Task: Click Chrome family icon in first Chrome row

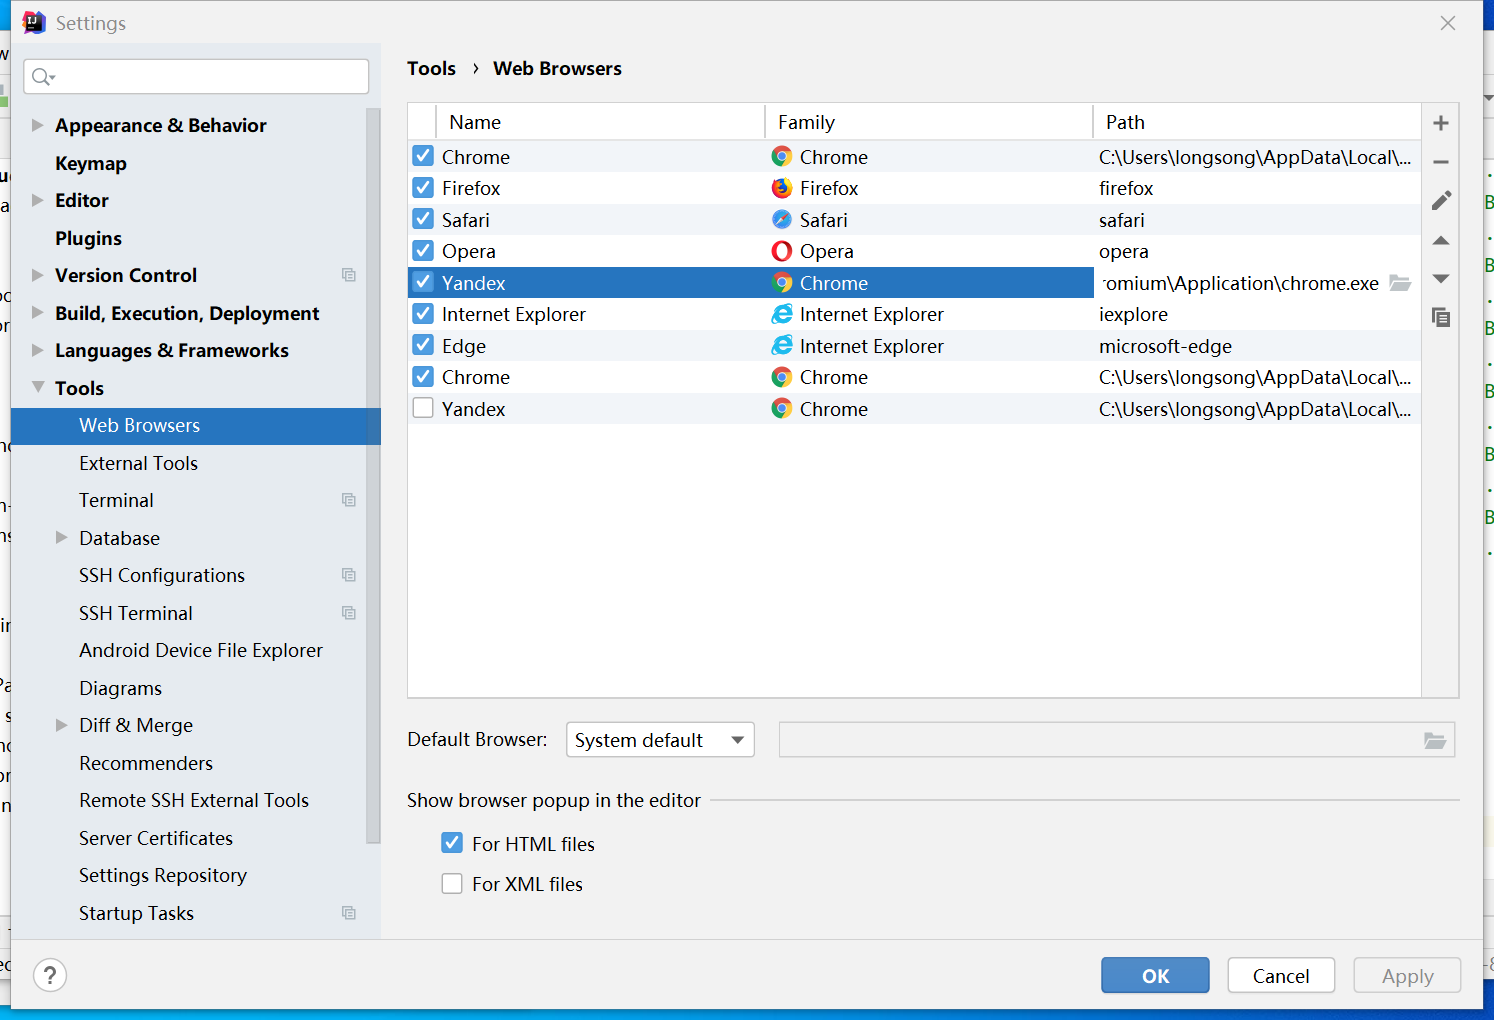Action: point(782,157)
